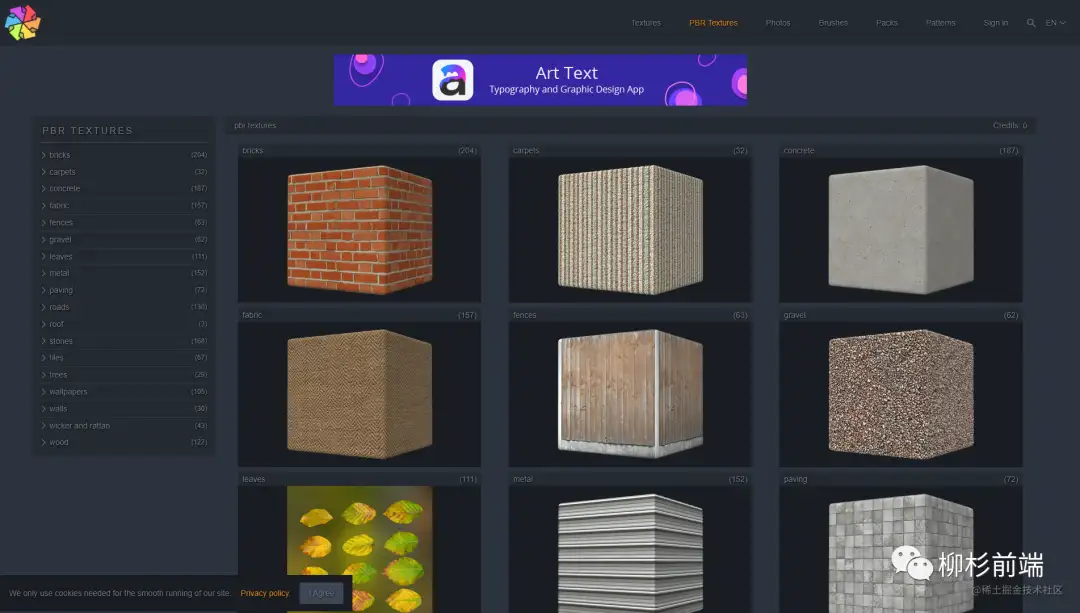1080x613 pixels.
Task: Go to the Patterns page
Action: pos(940,23)
